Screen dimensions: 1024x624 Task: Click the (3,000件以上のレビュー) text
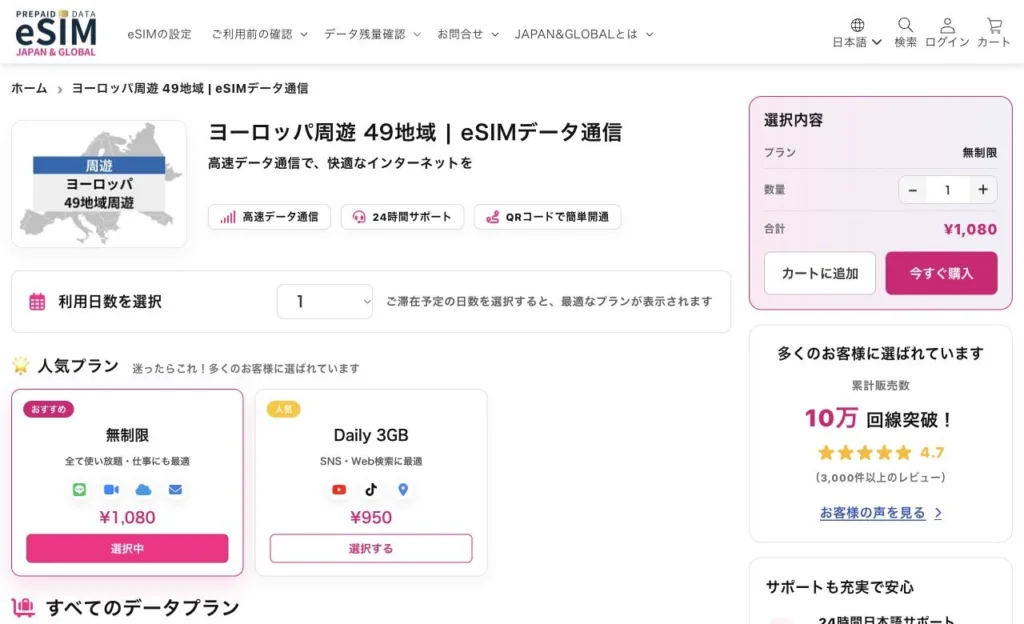[880, 478]
